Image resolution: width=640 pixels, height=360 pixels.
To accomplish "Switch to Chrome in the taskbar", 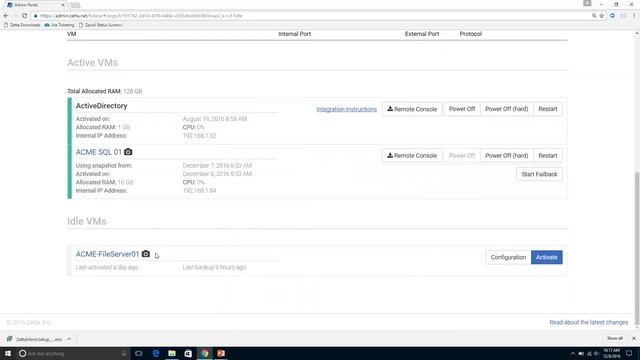I will coord(204,353).
